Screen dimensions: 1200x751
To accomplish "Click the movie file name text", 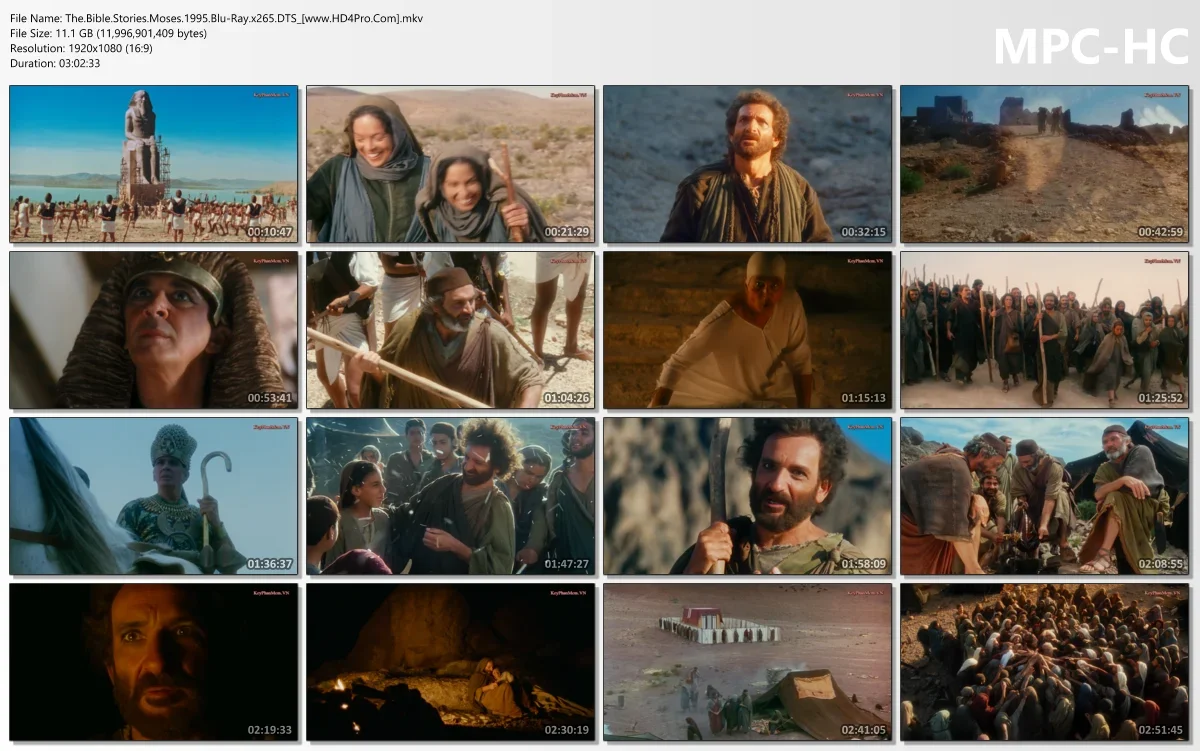I will (216, 18).
